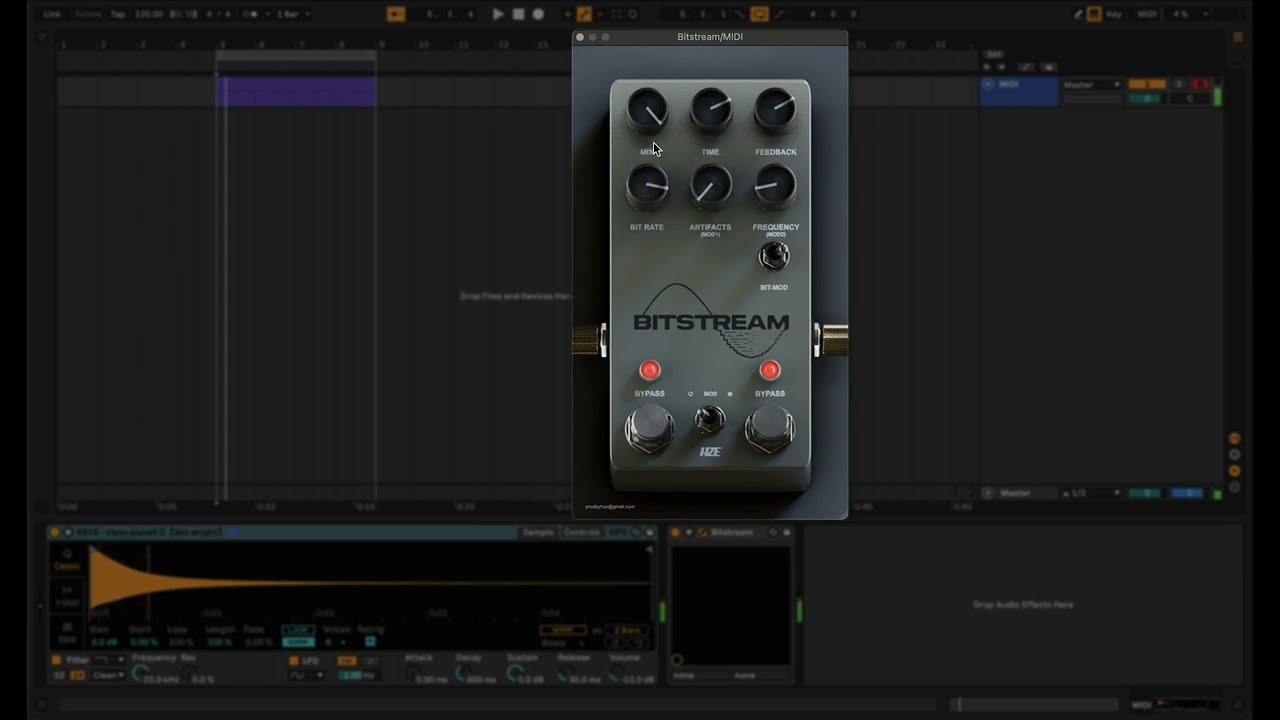Flip the MOD toggle switch between the footswitches
The width and height of the screenshot is (1280, 720).
point(710,419)
